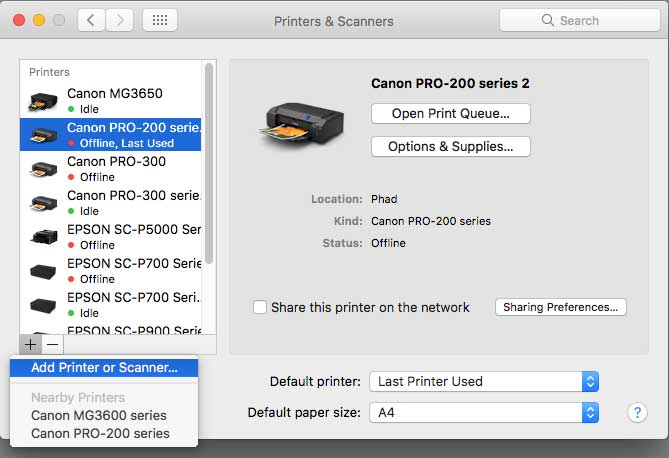This screenshot has height=458, width=669.
Task: Select EPSON SC-P5000 Series printer name
Action: click(x=134, y=229)
